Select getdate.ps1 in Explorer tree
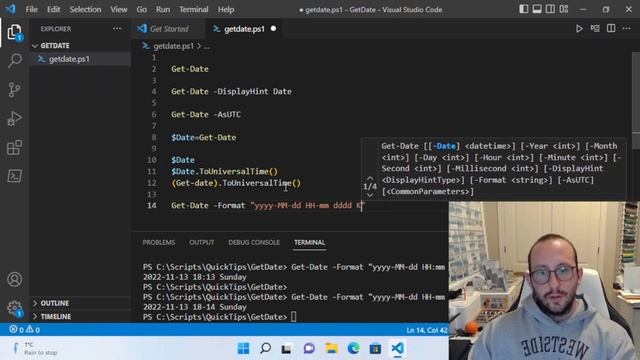This screenshot has width=640, height=360. 80,59
